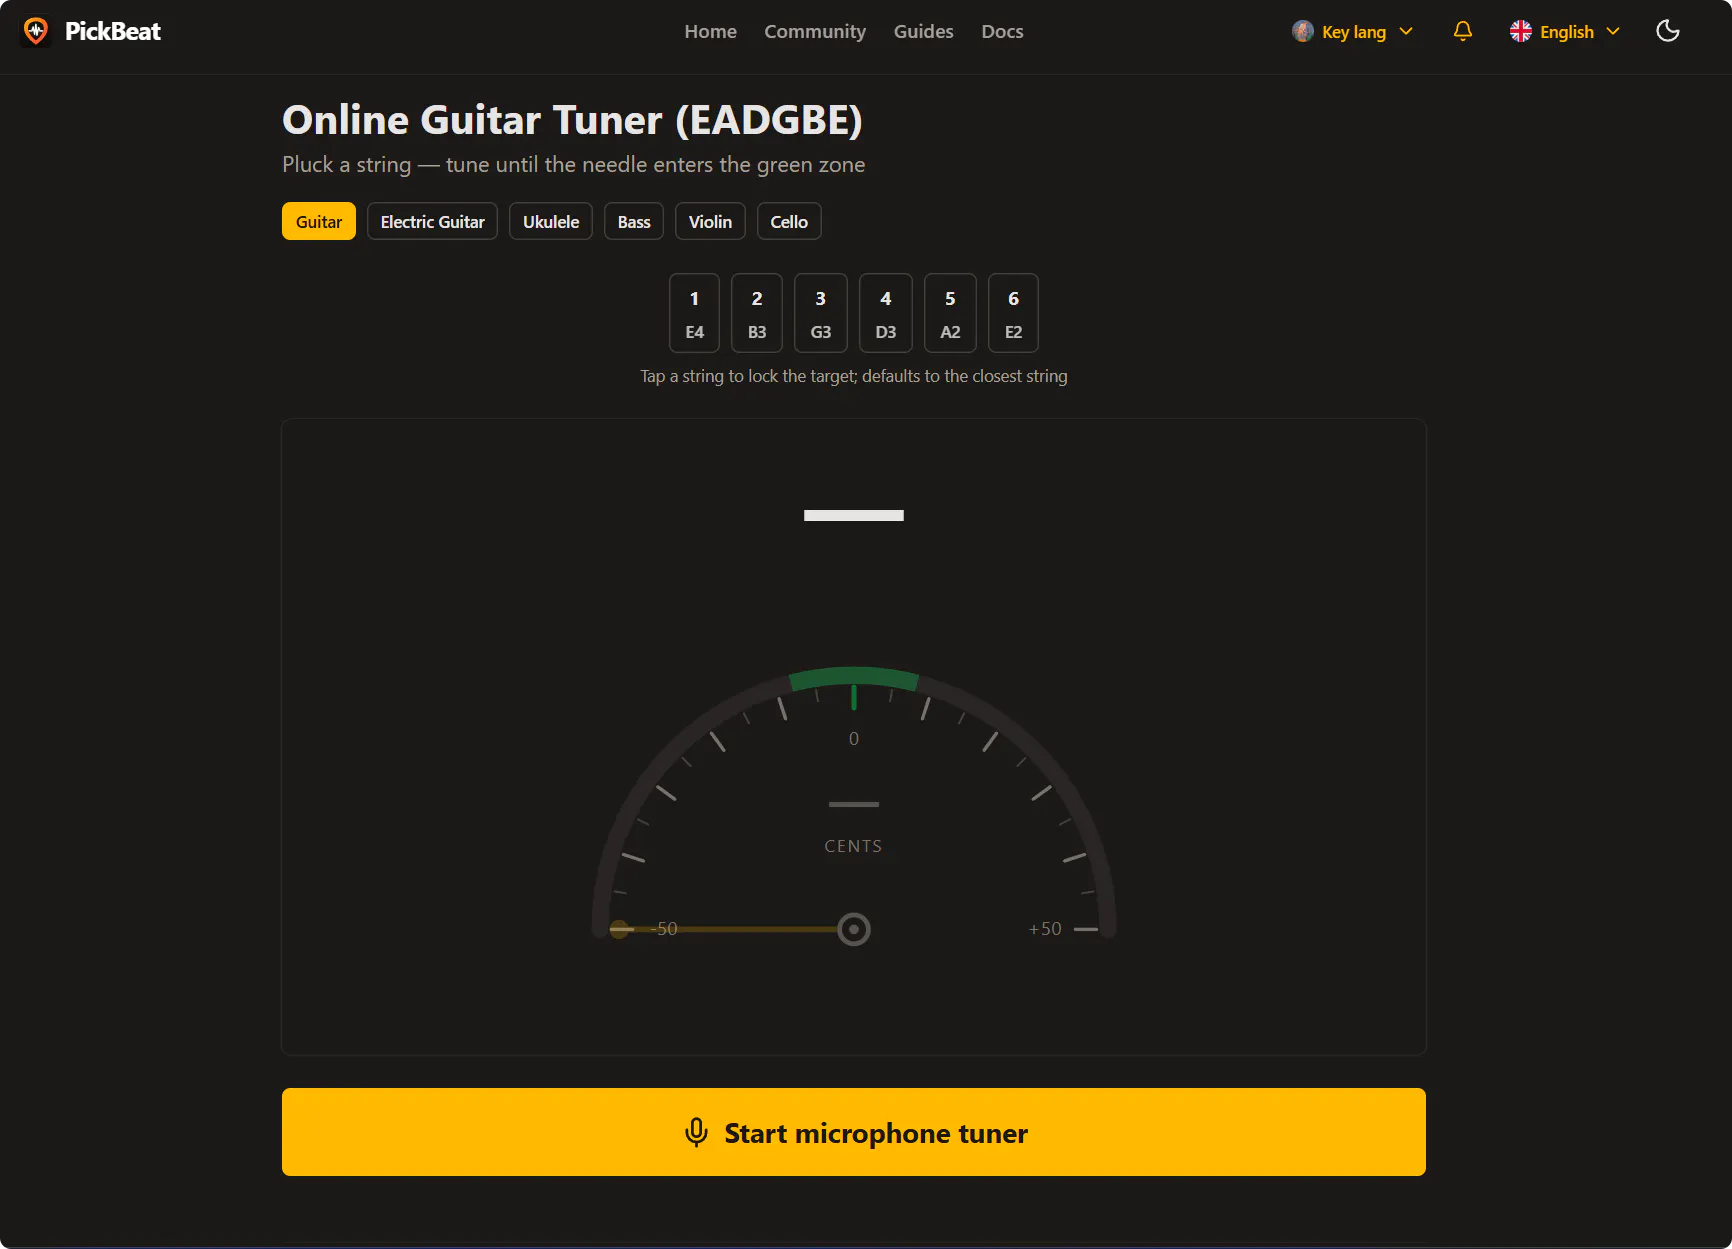1732x1249 pixels.
Task: Click the 0 center gauge label
Action: 854,739
